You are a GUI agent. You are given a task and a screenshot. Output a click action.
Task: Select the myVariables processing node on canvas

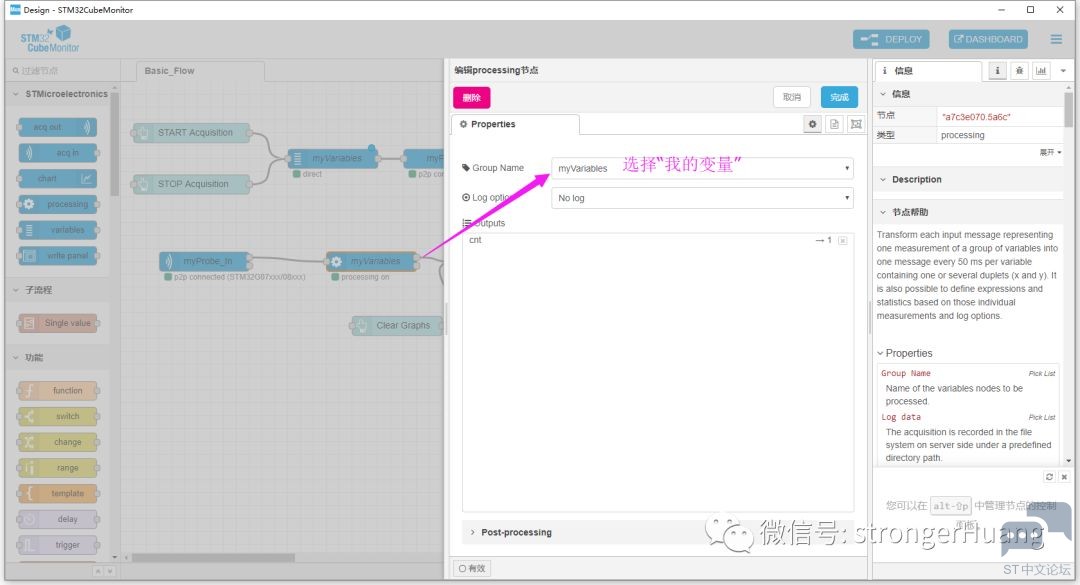372,261
